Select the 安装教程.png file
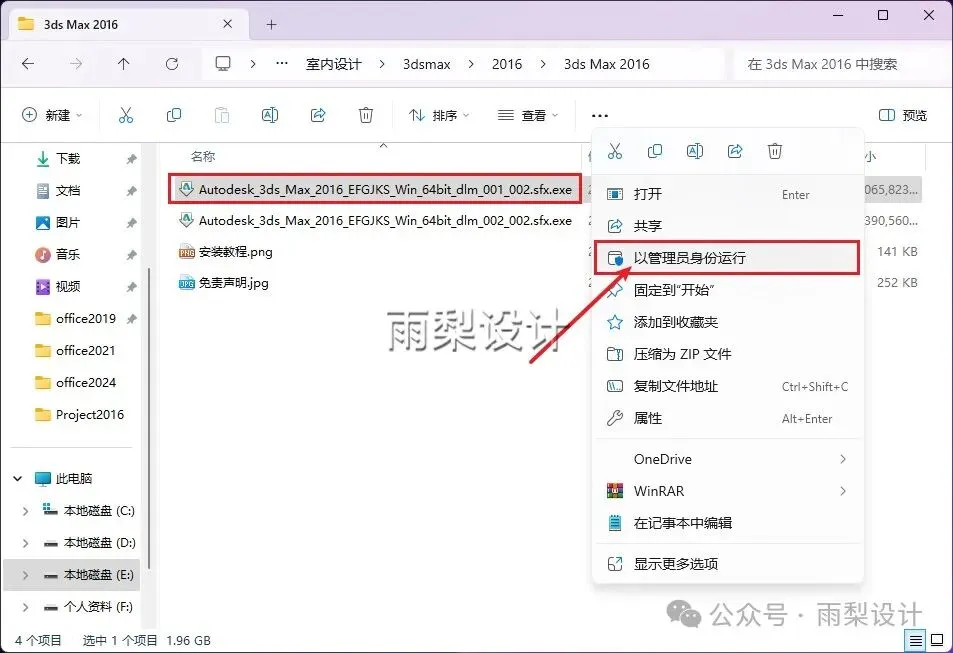 pyautogui.click(x=225, y=252)
